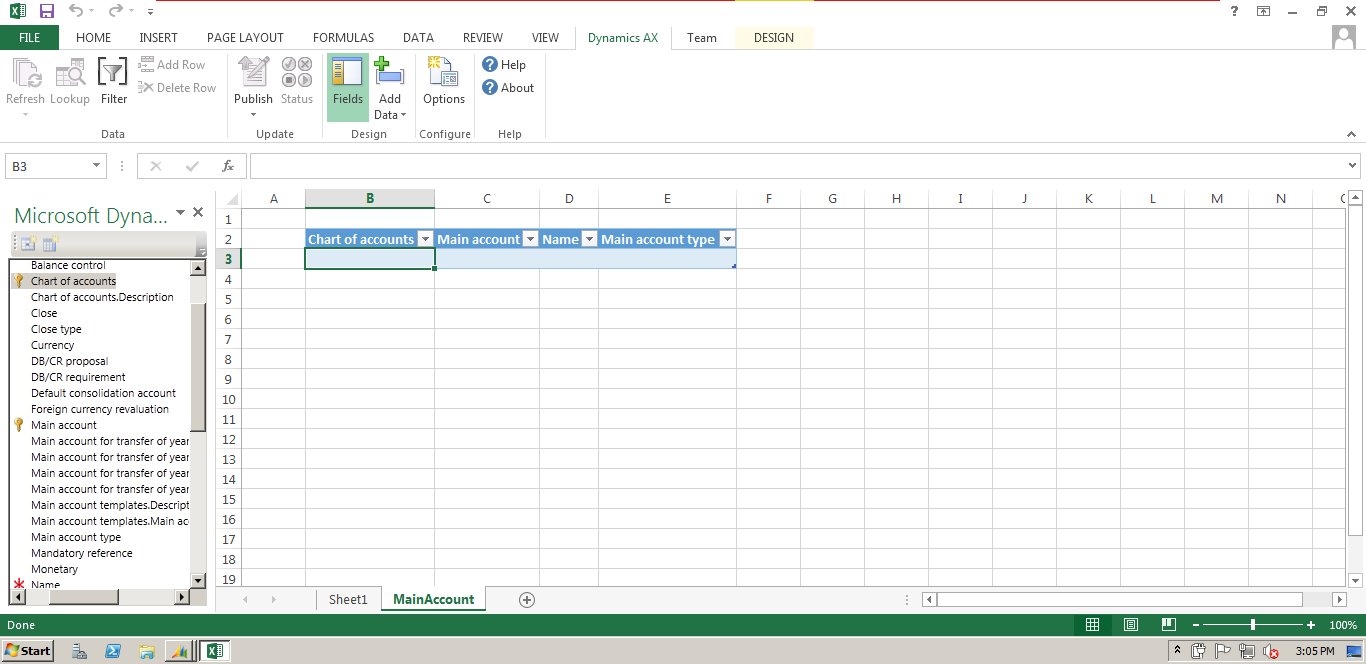Click the Delete Row button
Screen dimensions: 1366x664
click(177, 87)
